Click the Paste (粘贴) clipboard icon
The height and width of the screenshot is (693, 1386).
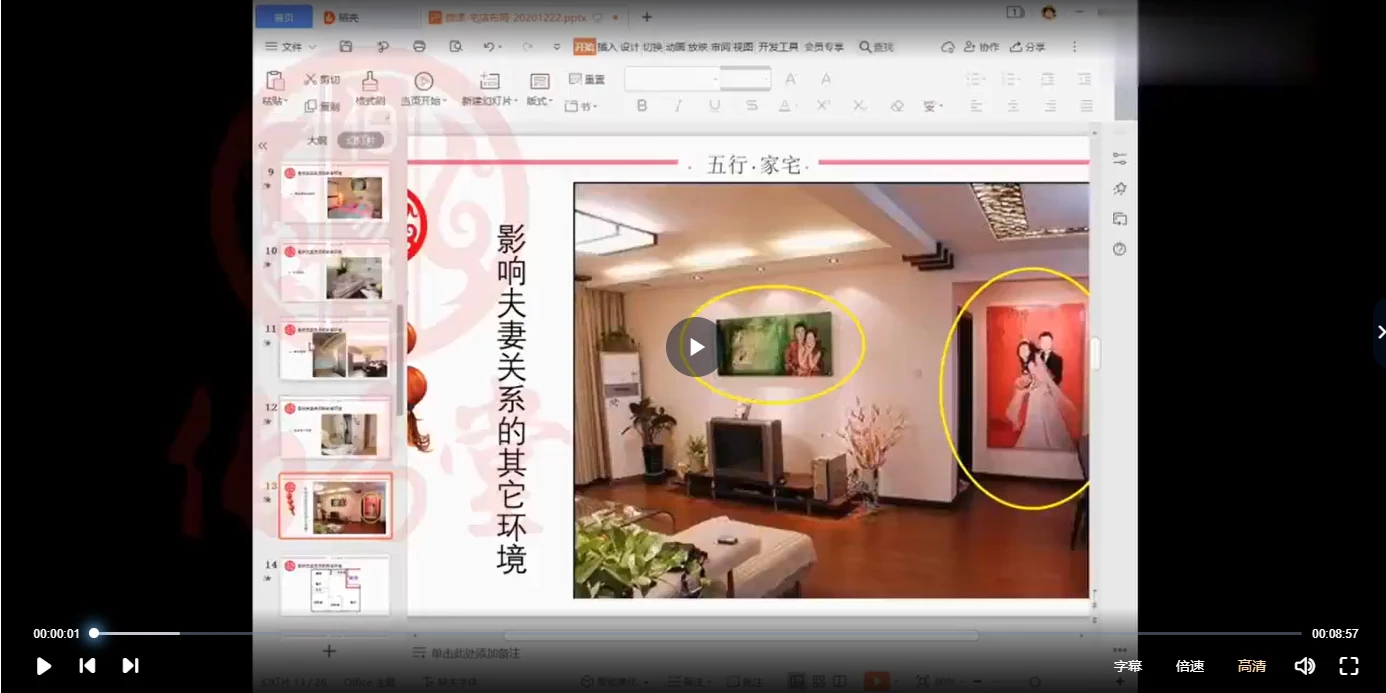[x=274, y=82]
